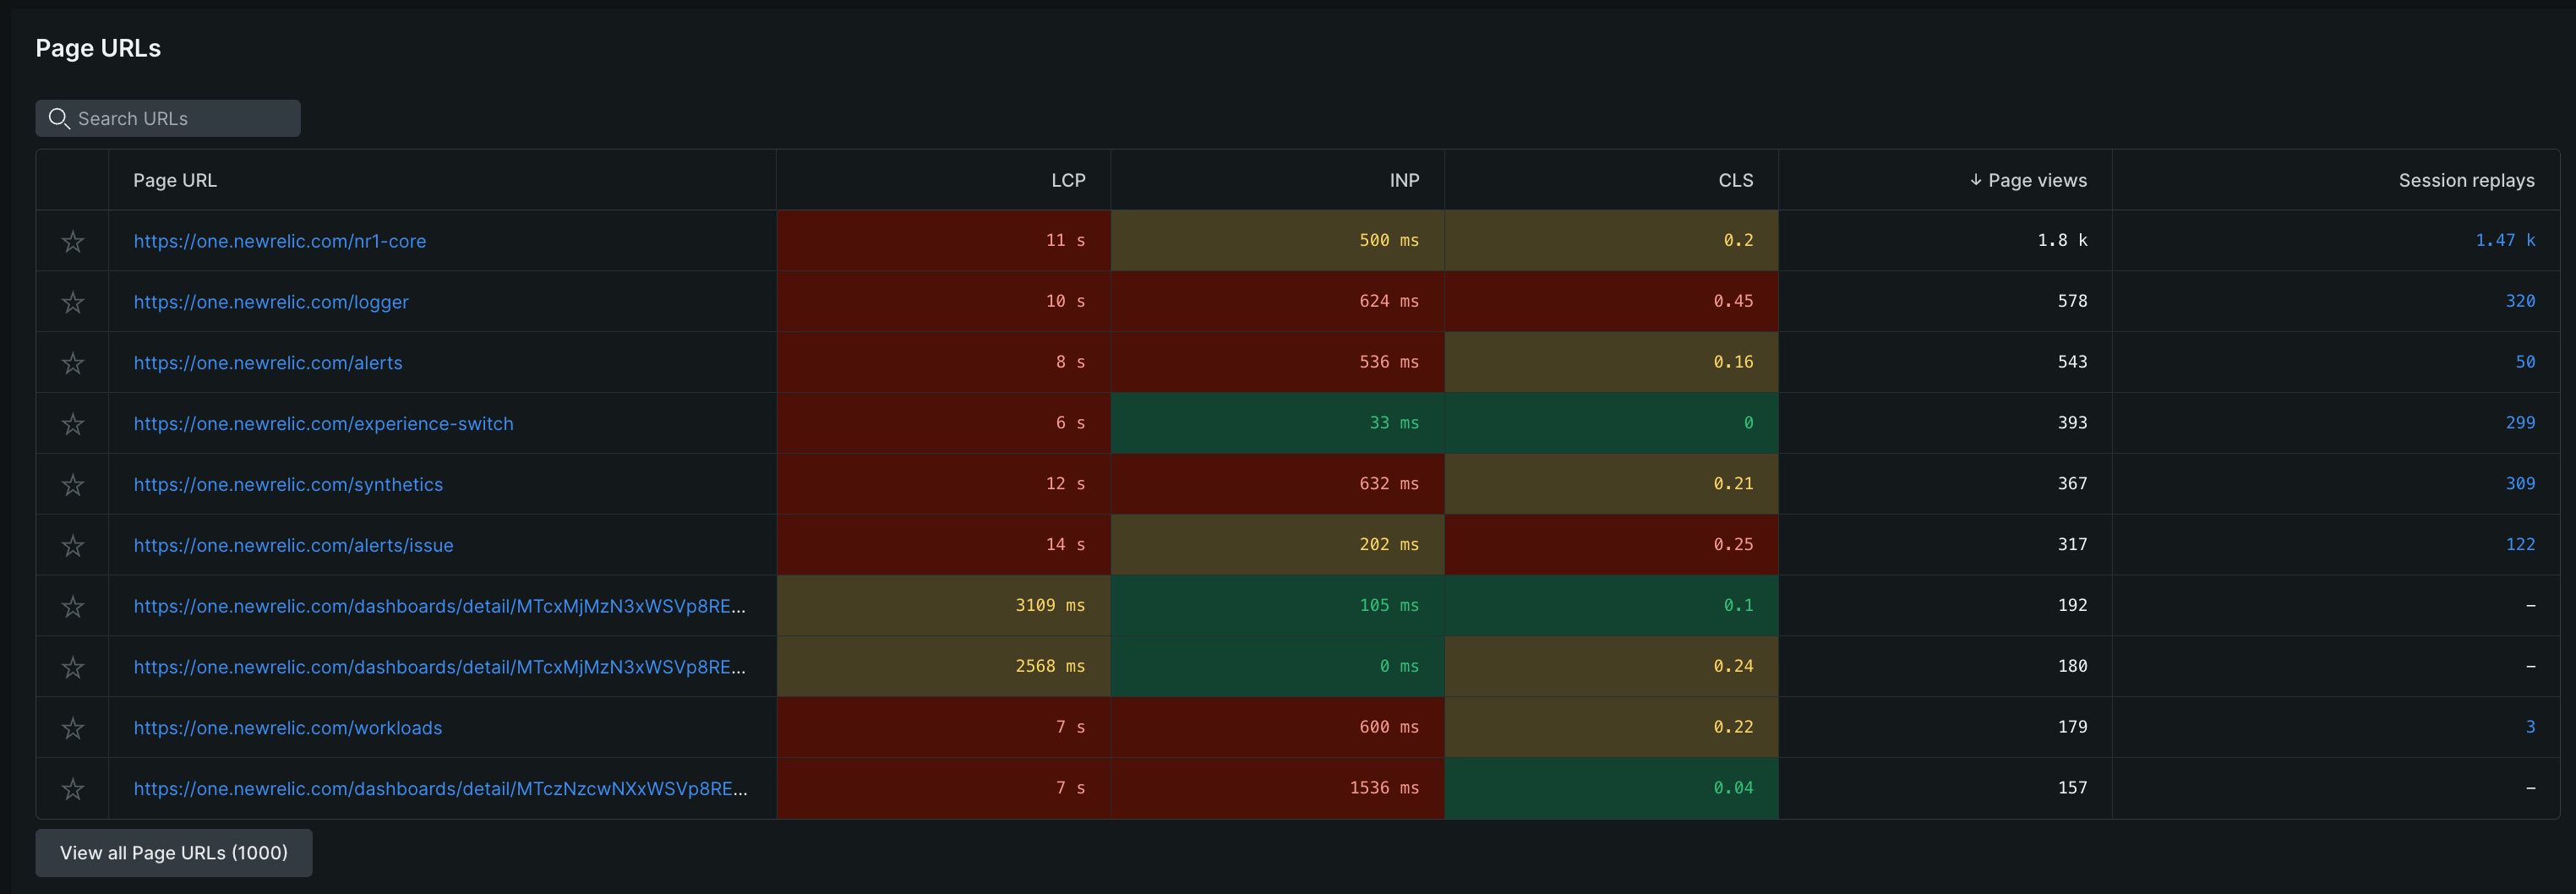Sort the table by LCP column
This screenshot has height=894, width=2576.
click(1068, 180)
